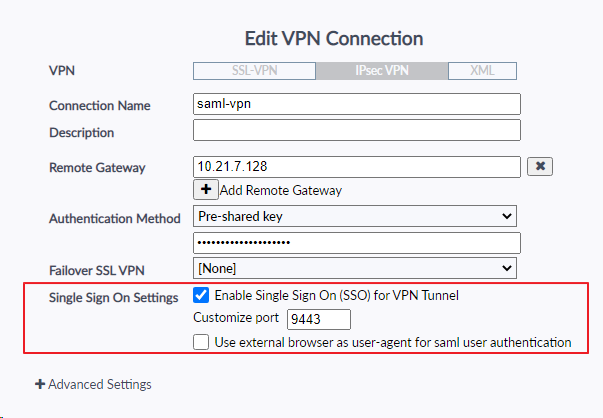
Task: Click the Edit VPN Connection heading
Action: (x=334, y=38)
